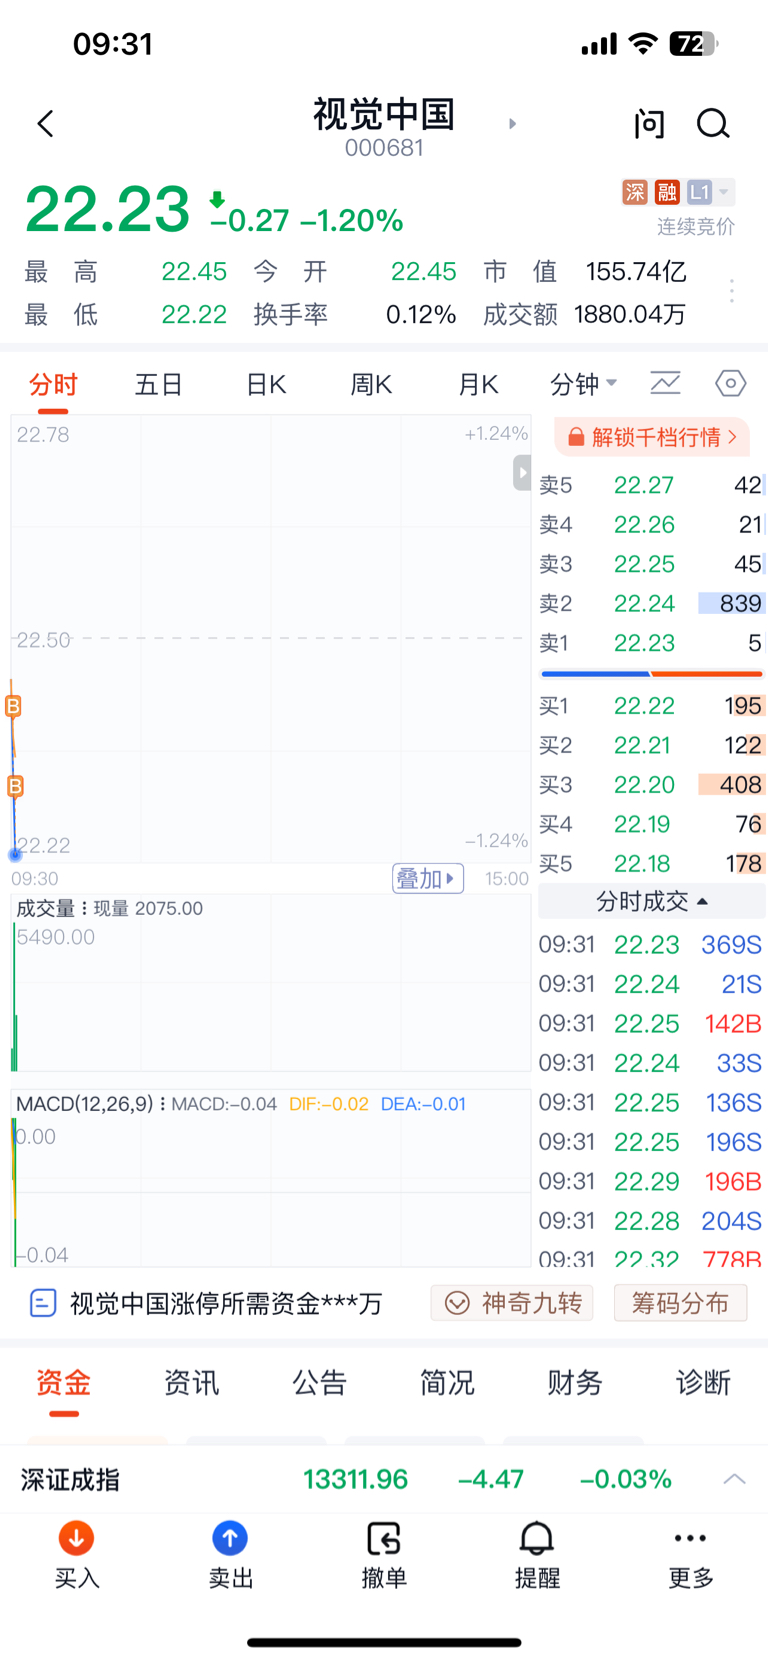Tap the Wi-Fi icon in status bar

pos(643,43)
